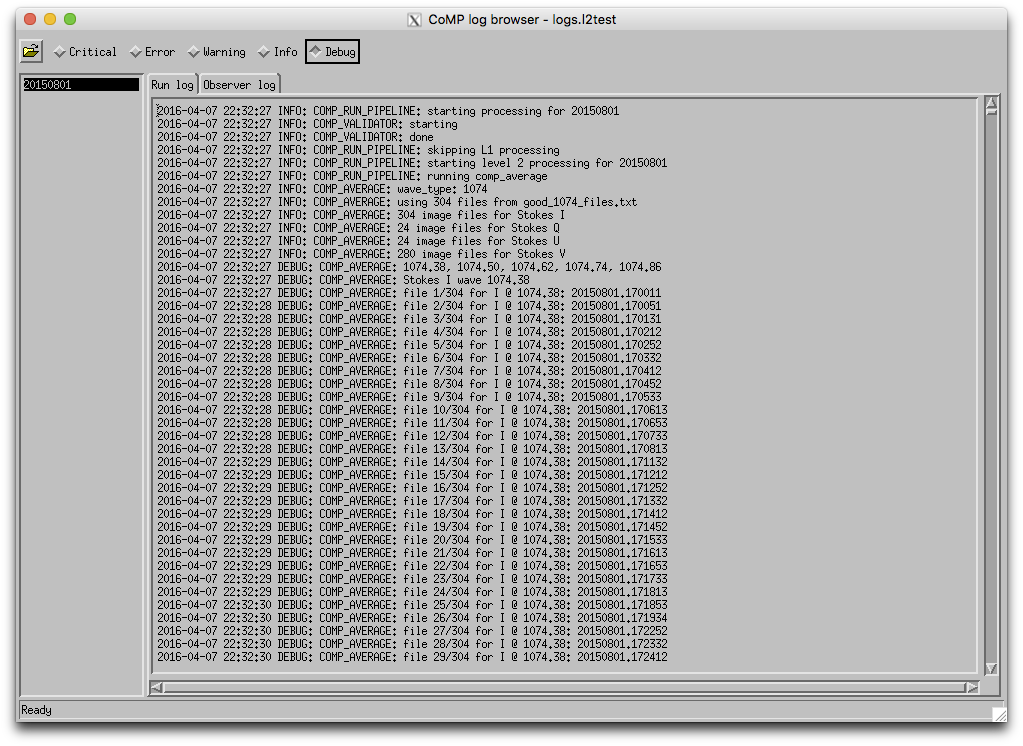
Task: Click the up arrow on the vertical scrollbar
Action: coord(991,100)
